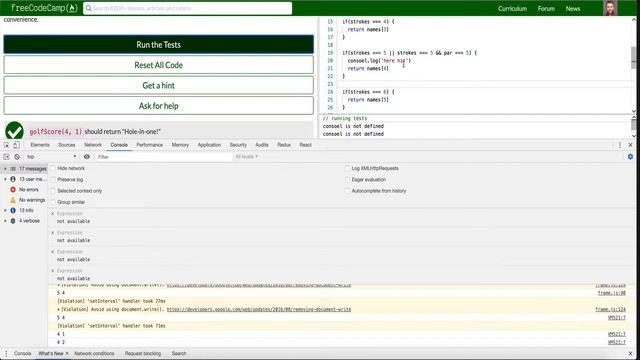
Task: Switch to the Memory tab
Action: (180, 145)
